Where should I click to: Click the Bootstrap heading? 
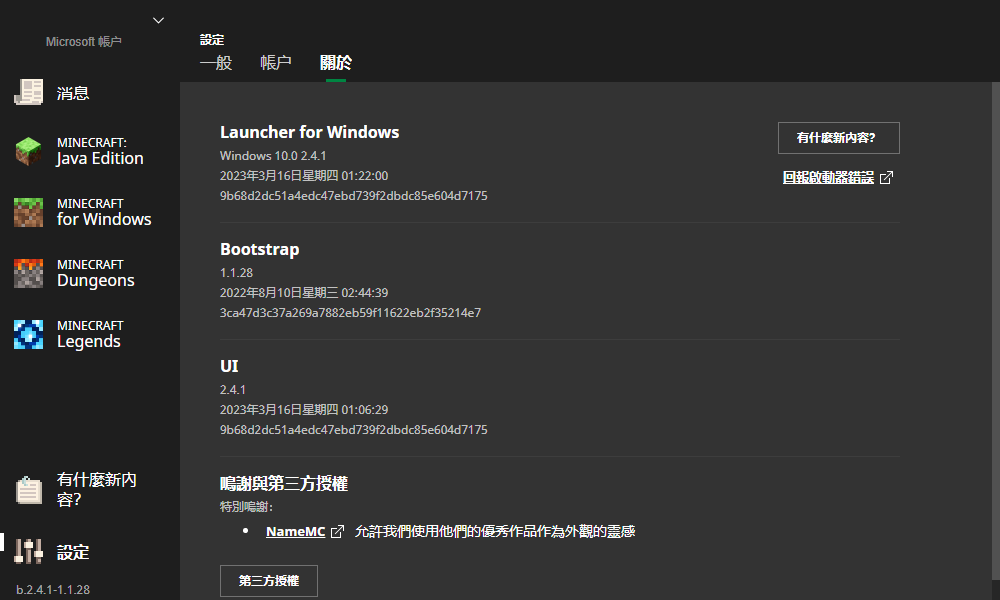pos(260,249)
